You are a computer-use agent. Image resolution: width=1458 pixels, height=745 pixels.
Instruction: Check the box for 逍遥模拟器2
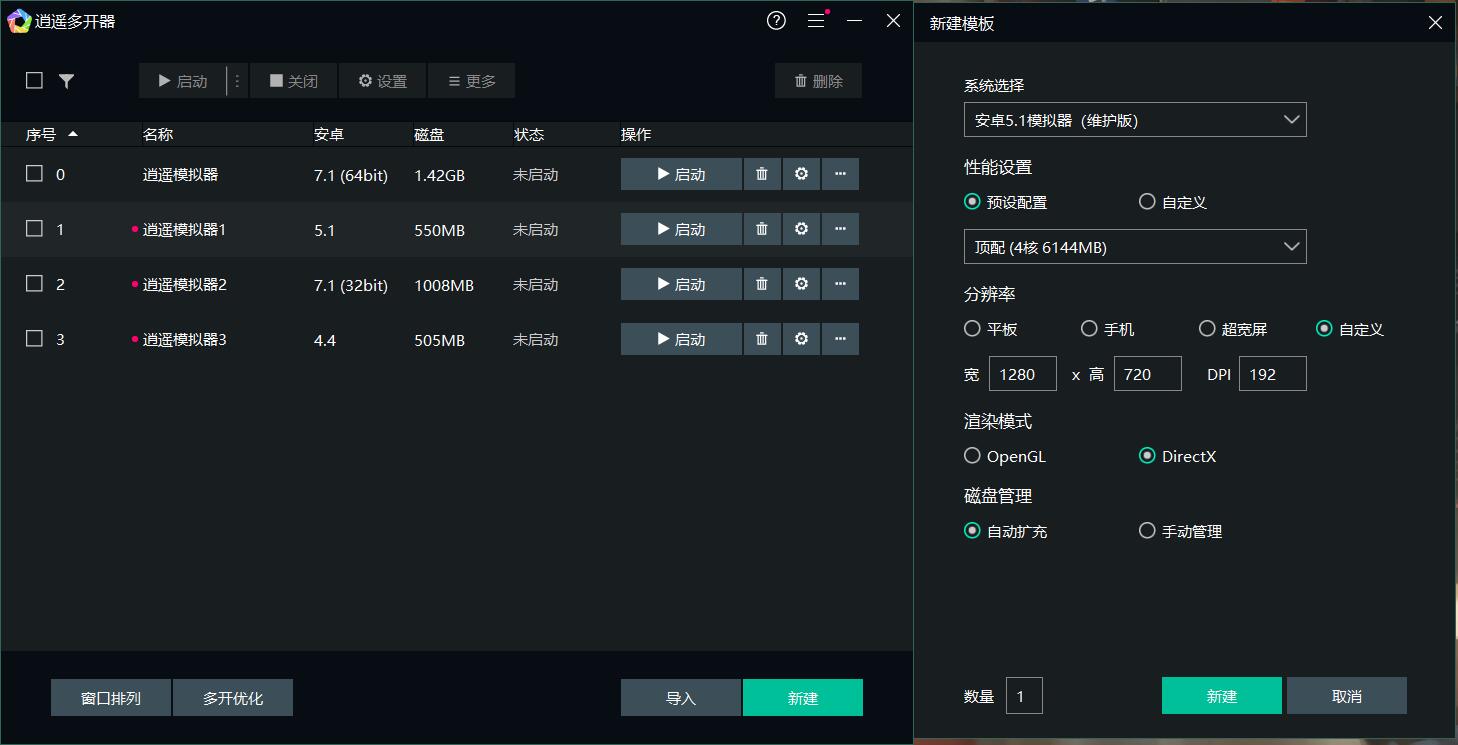[34, 284]
